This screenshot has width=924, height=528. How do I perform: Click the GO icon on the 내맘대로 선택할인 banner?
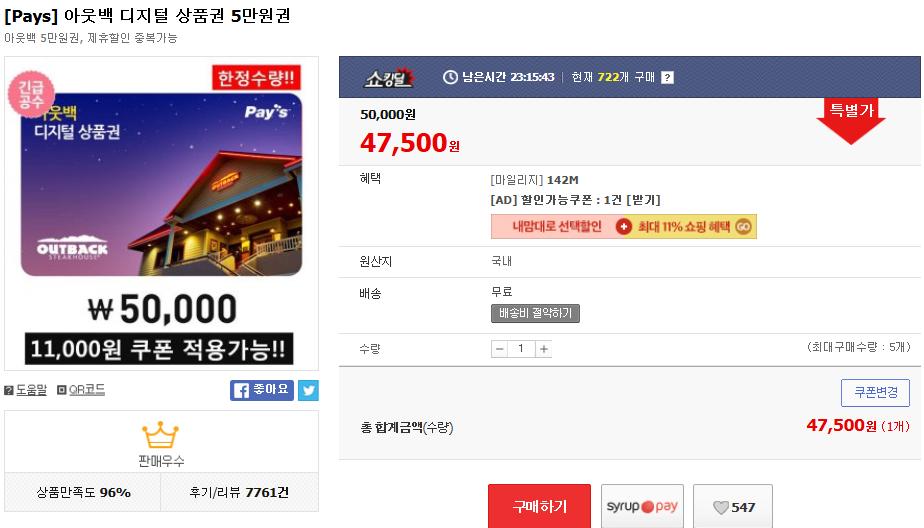[744, 226]
